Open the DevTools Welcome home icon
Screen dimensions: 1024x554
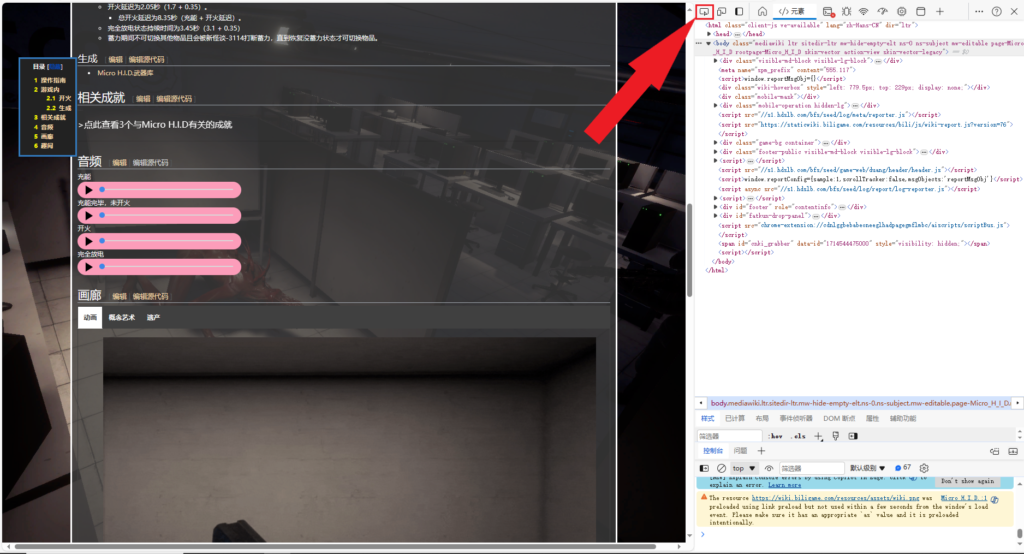[762, 11]
